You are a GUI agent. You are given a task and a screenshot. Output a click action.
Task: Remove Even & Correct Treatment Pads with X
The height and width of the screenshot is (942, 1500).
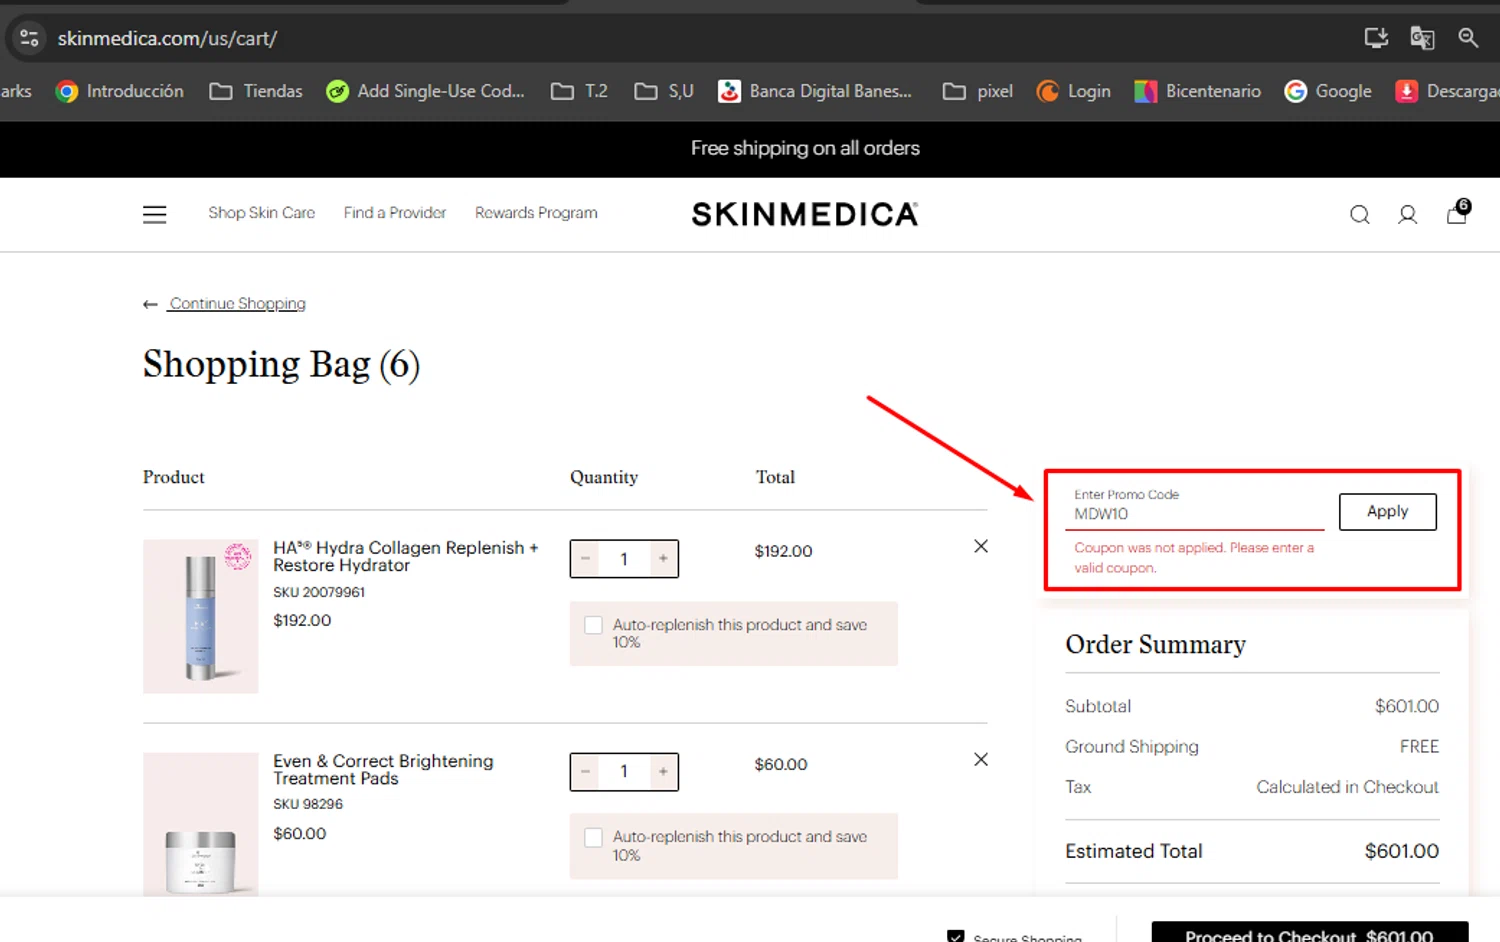tap(981, 759)
